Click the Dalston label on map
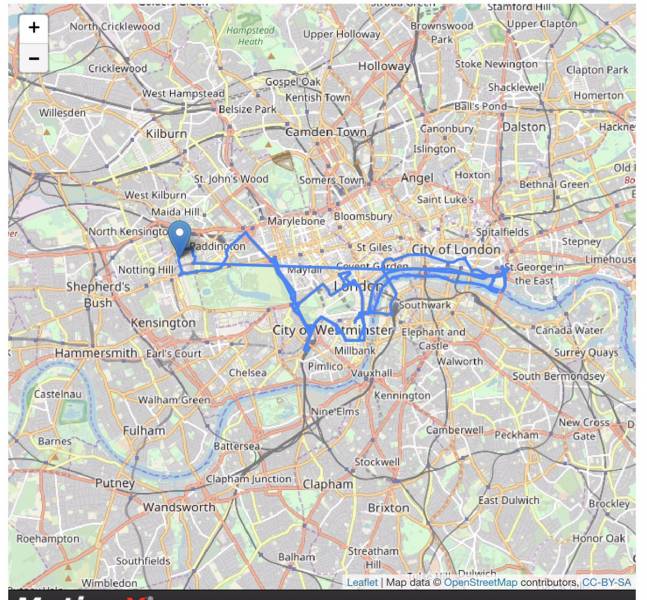The width and height of the screenshot is (647, 600). (524, 127)
